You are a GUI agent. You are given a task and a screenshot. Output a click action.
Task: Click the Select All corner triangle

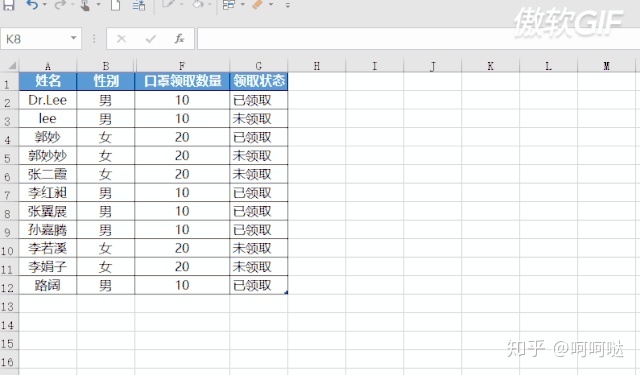(12, 65)
